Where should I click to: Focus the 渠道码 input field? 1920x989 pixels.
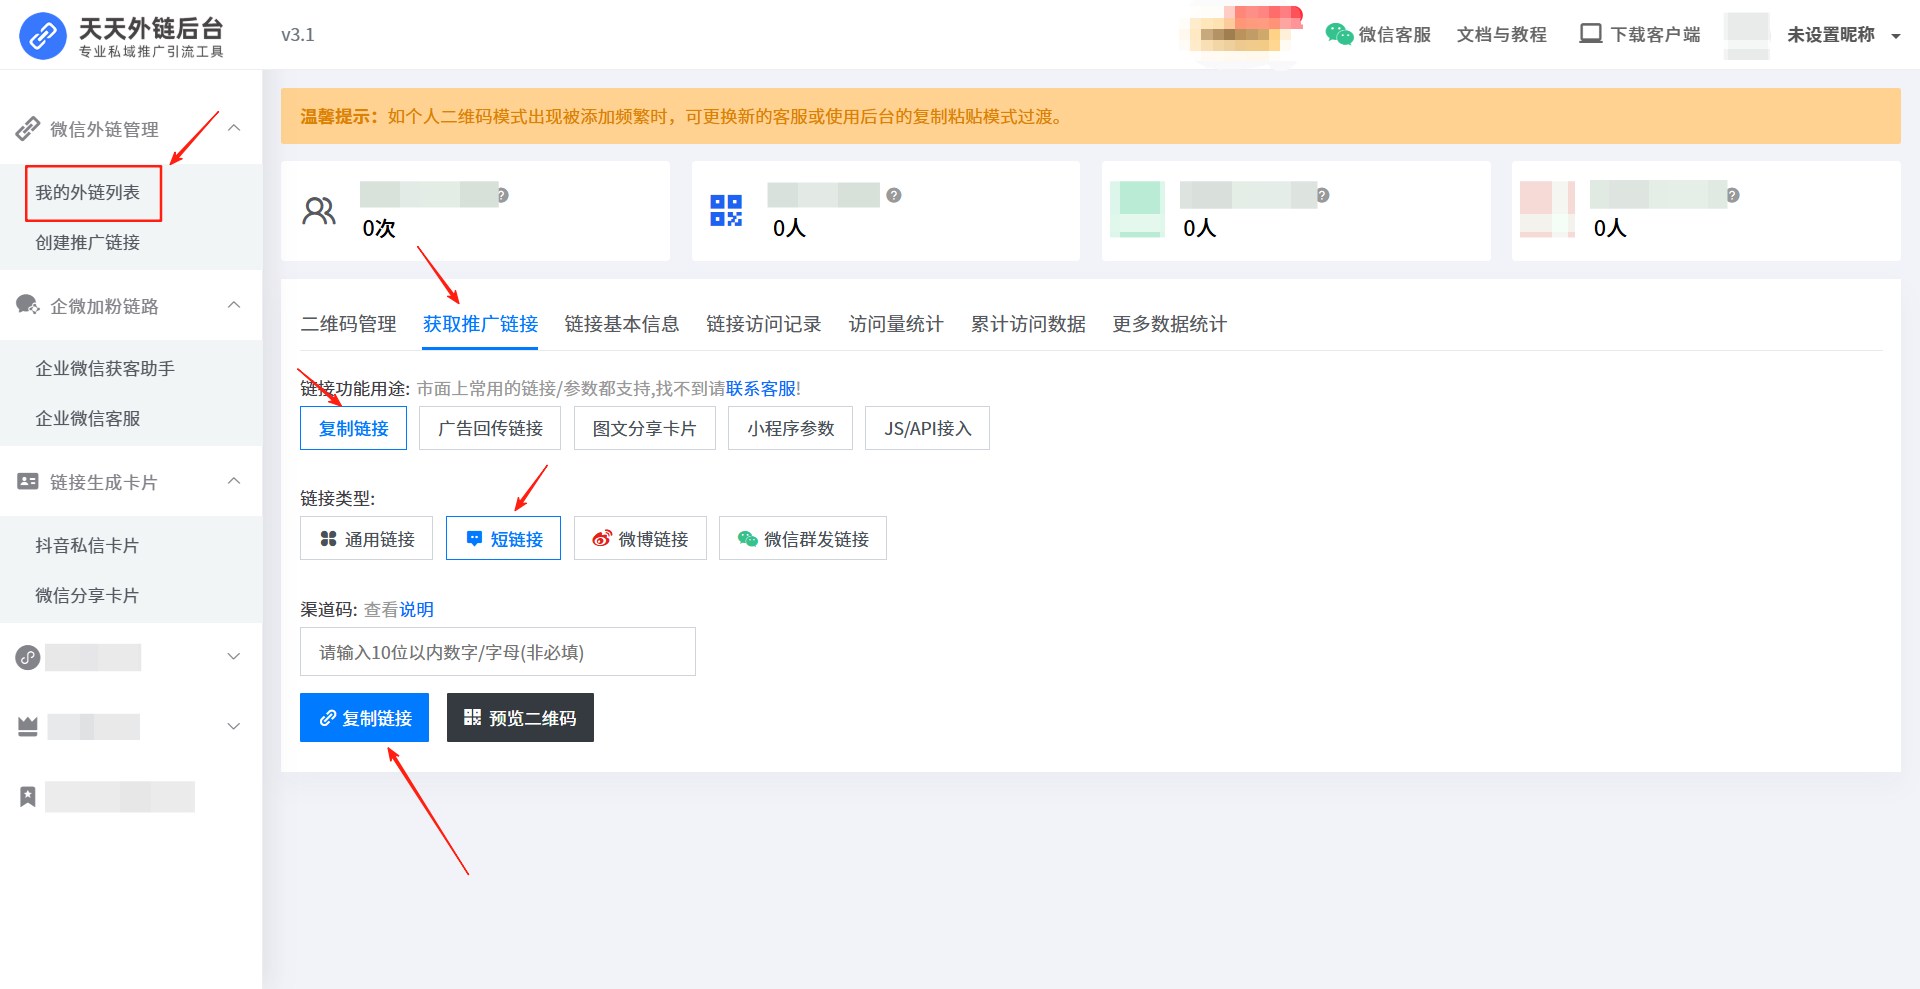(x=497, y=652)
